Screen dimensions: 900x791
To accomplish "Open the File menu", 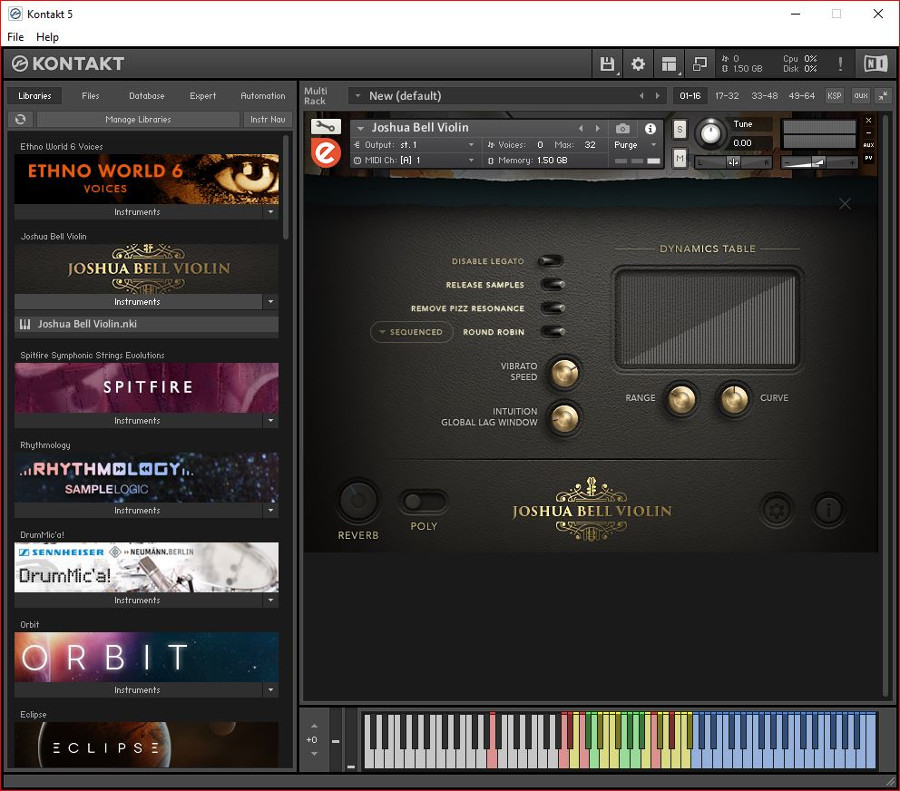I will click(x=15, y=37).
